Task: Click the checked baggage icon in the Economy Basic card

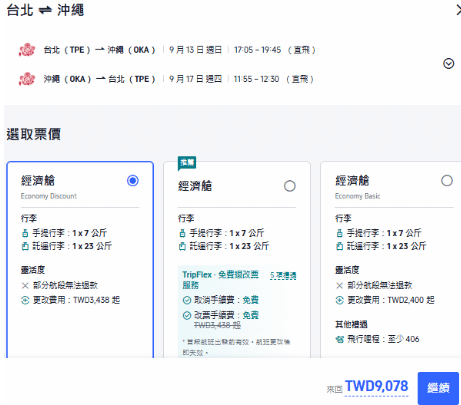Action: (x=339, y=246)
